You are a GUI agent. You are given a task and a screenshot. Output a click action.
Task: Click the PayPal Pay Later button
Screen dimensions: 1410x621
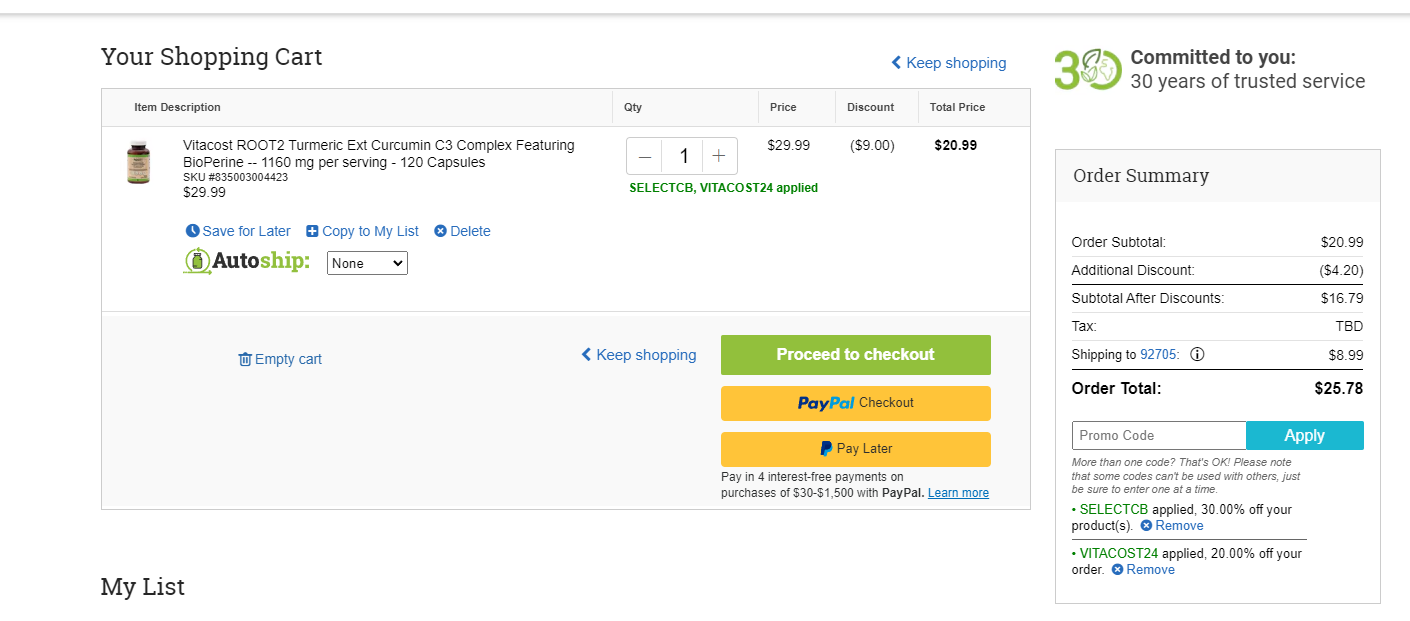pos(856,449)
